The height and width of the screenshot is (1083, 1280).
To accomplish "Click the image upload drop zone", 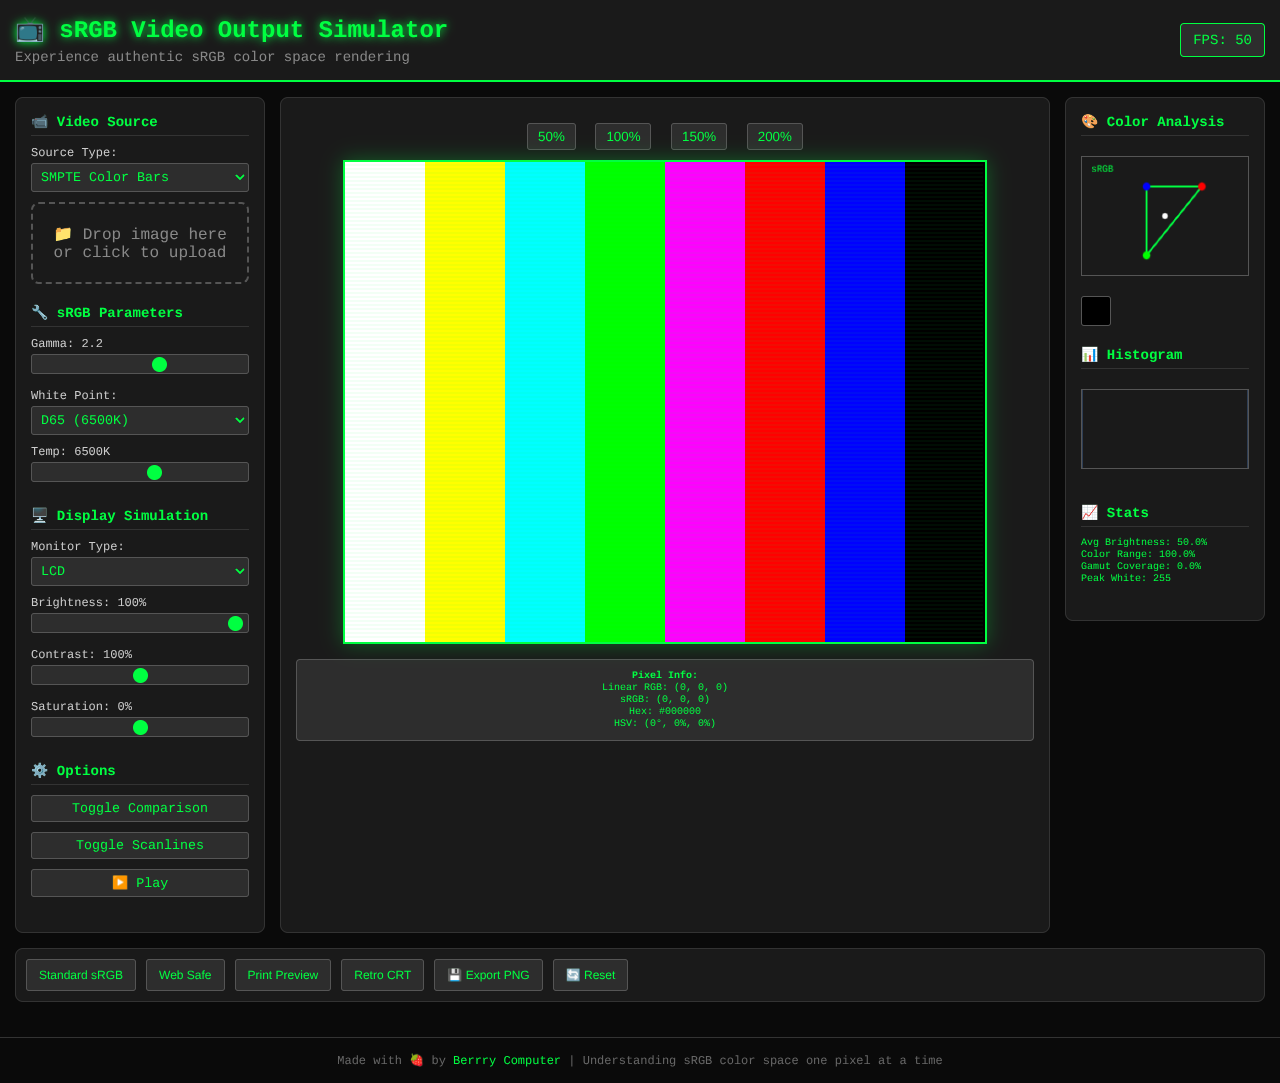I will pyautogui.click(x=139, y=243).
